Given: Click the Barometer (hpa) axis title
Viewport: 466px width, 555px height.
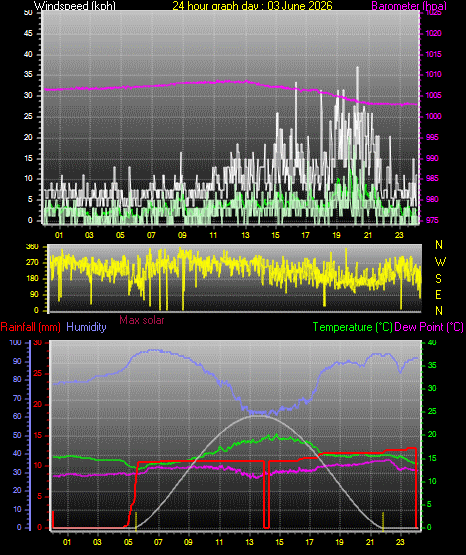Looking at the screenshot, I should (409, 5).
